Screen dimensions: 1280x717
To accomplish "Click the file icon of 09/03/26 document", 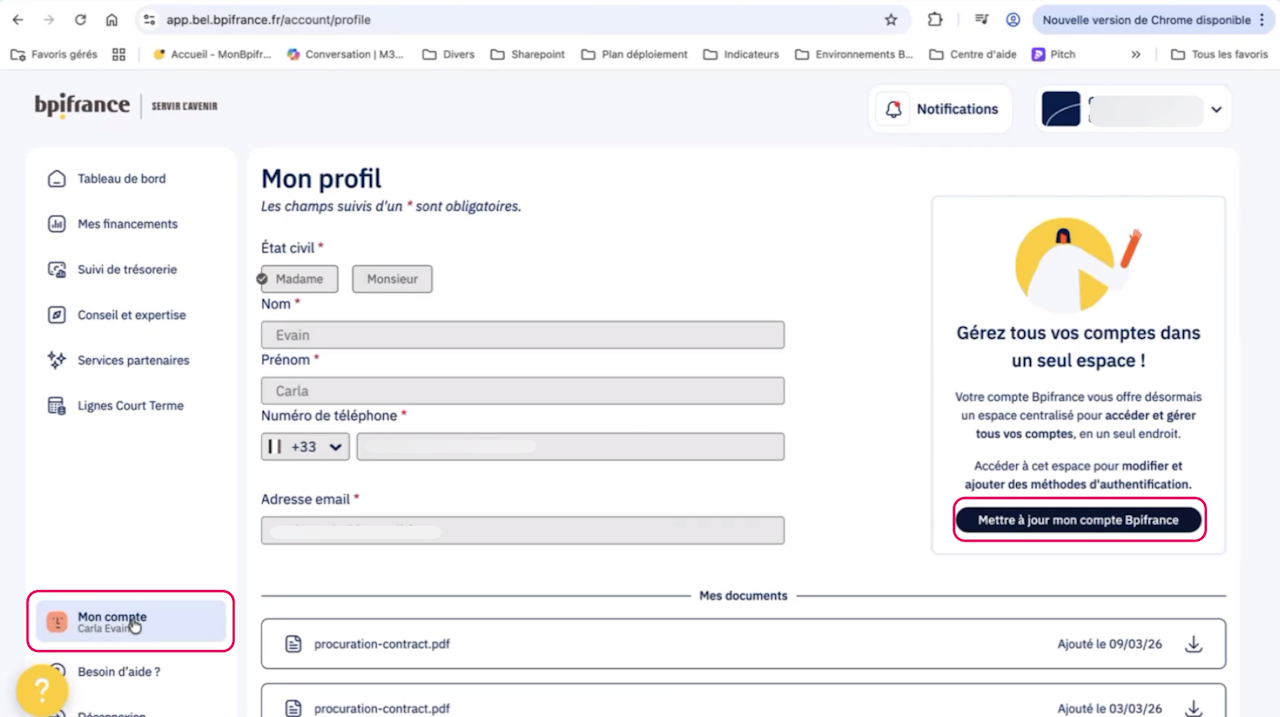I will click(x=293, y=645).
